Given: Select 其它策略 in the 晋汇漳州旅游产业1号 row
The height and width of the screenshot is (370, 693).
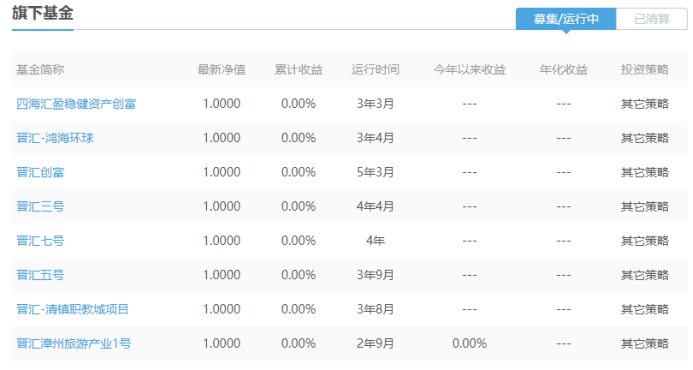Looking at the screenshot, I should click(x=645, y=343).
